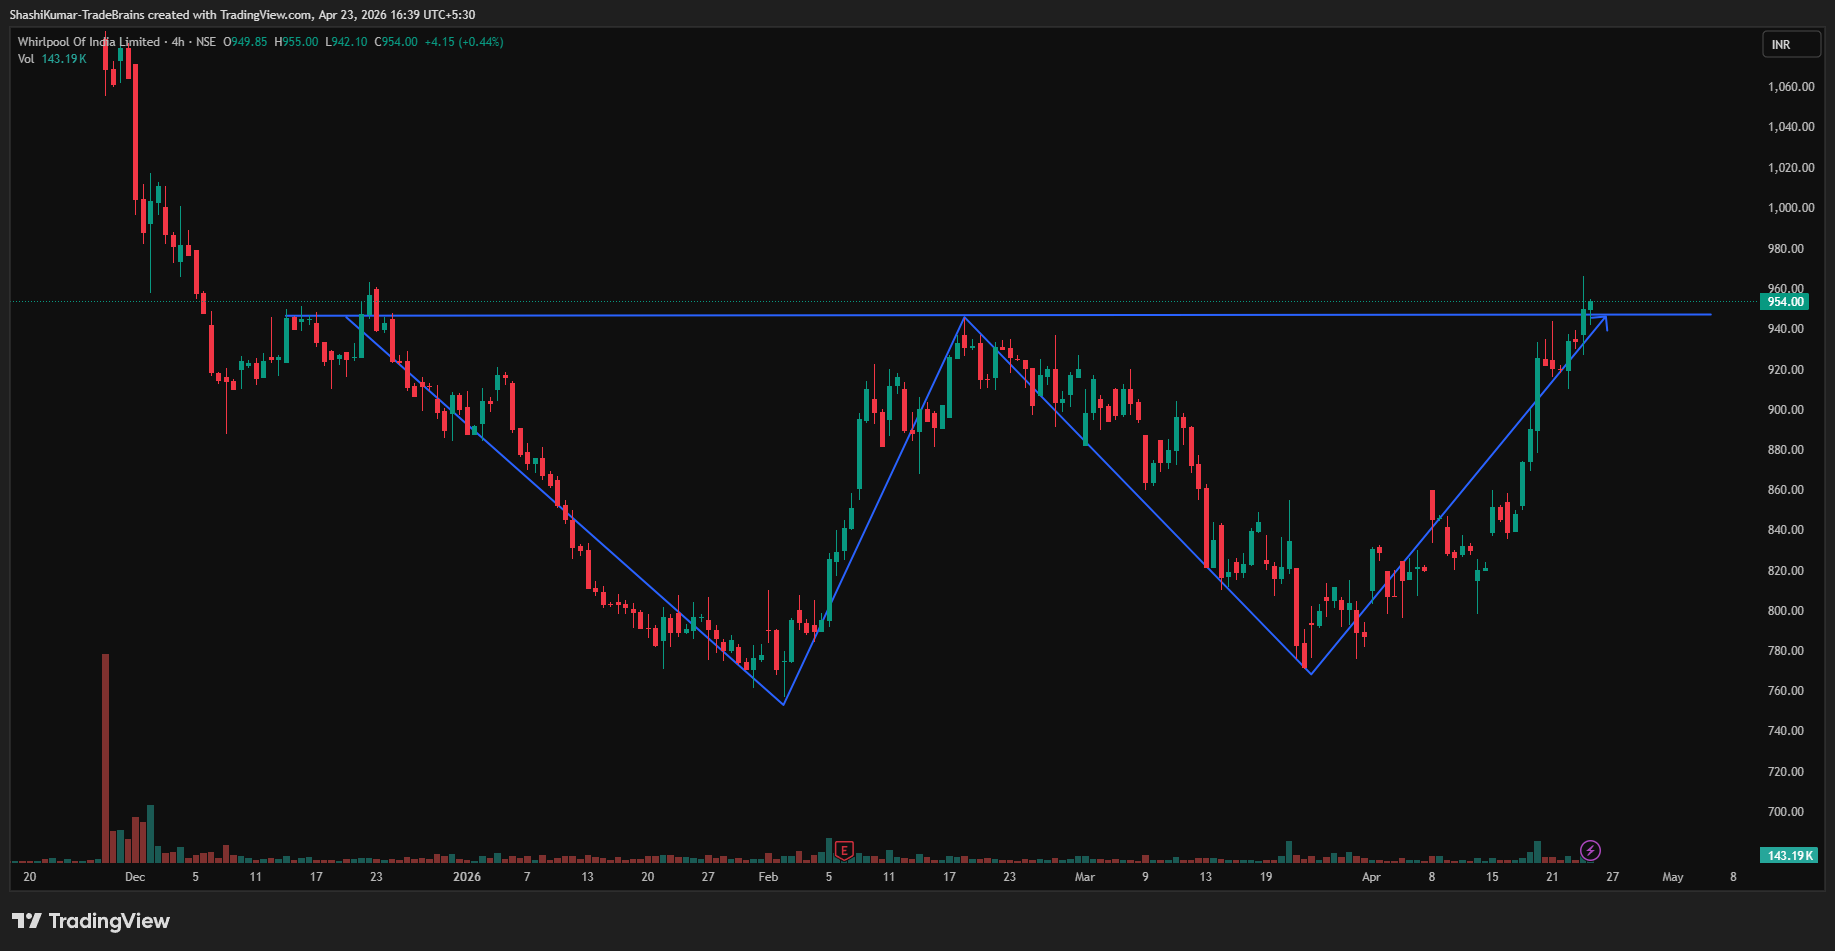Click the 143.19K volume tag on the axis
Screen dimensions: 1835x951
click(1788, 855)
